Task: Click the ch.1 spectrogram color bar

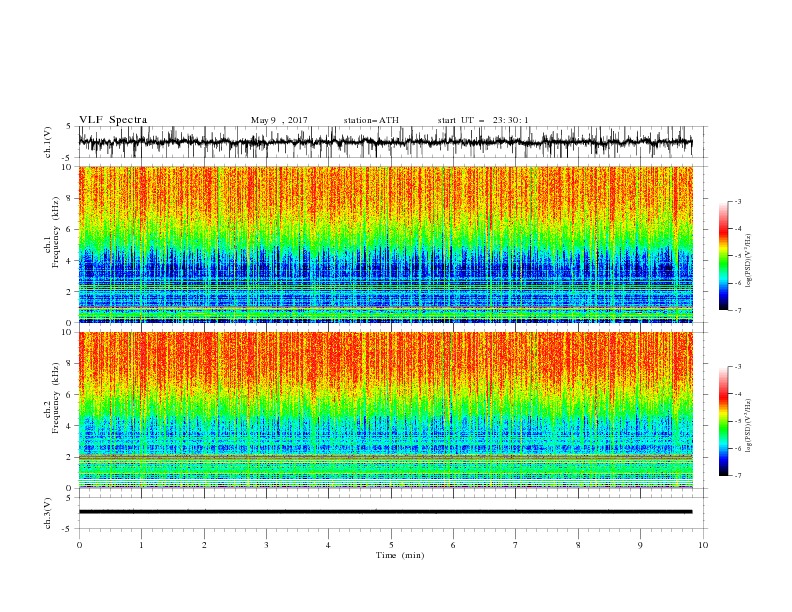Action: point(723,256)
